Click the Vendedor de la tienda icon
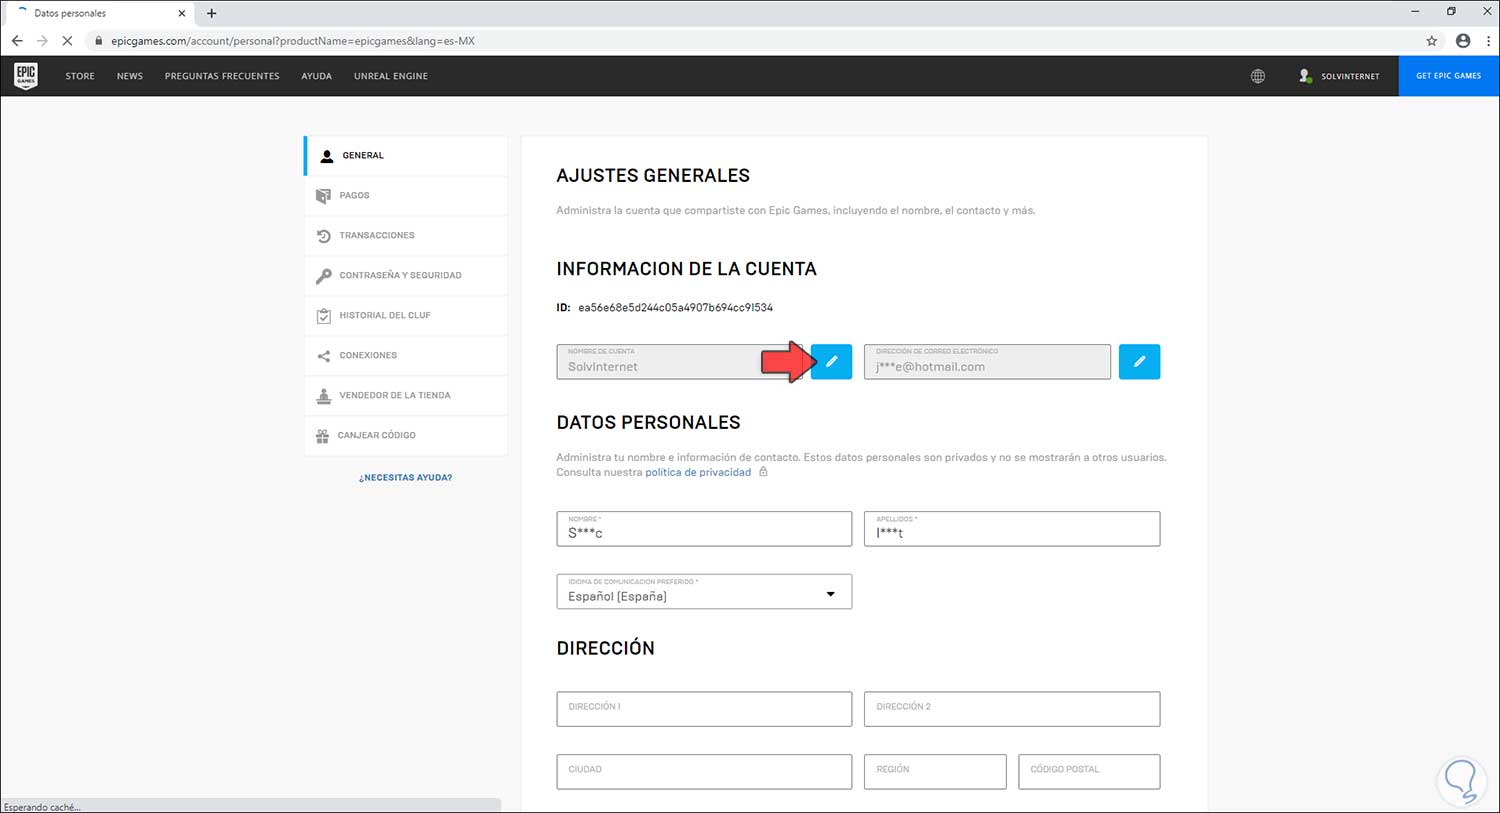Screen dimensions: 1500x813 323,396
